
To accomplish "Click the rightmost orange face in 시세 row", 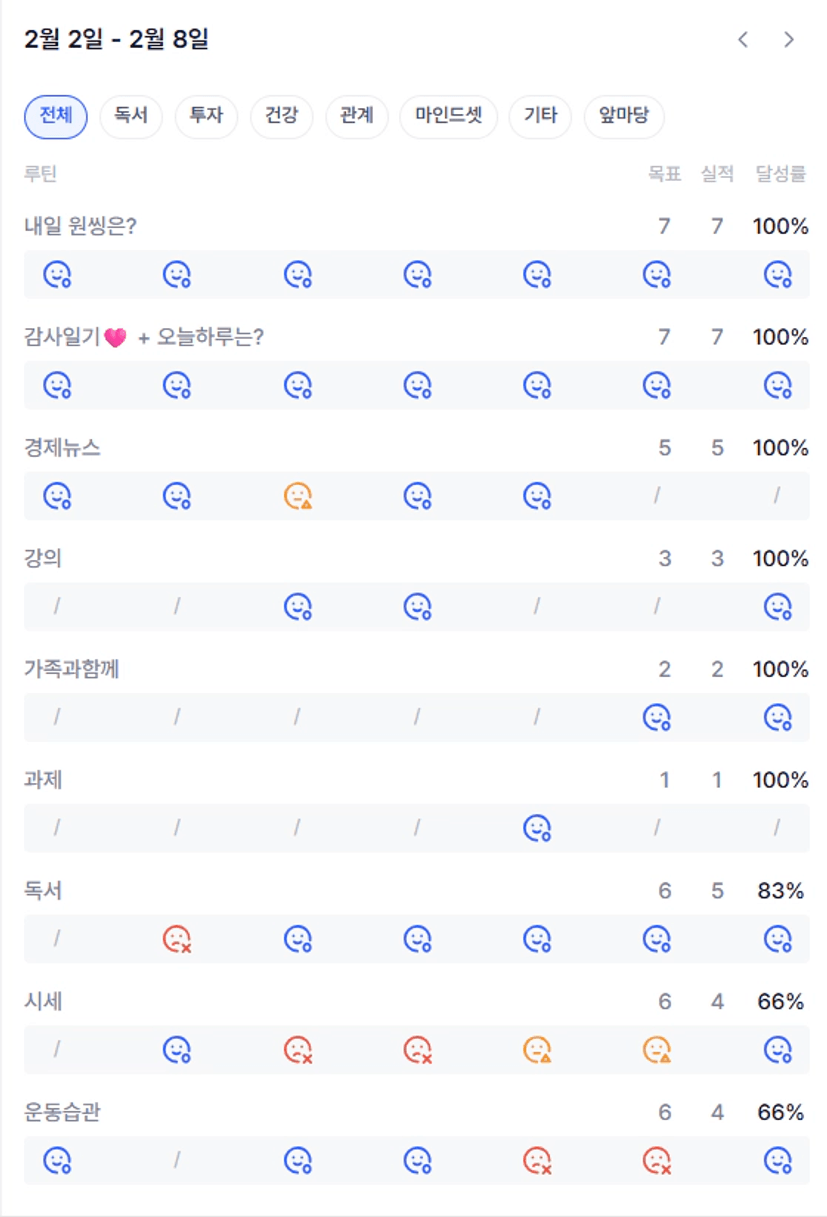I will tap(656, 1050).
